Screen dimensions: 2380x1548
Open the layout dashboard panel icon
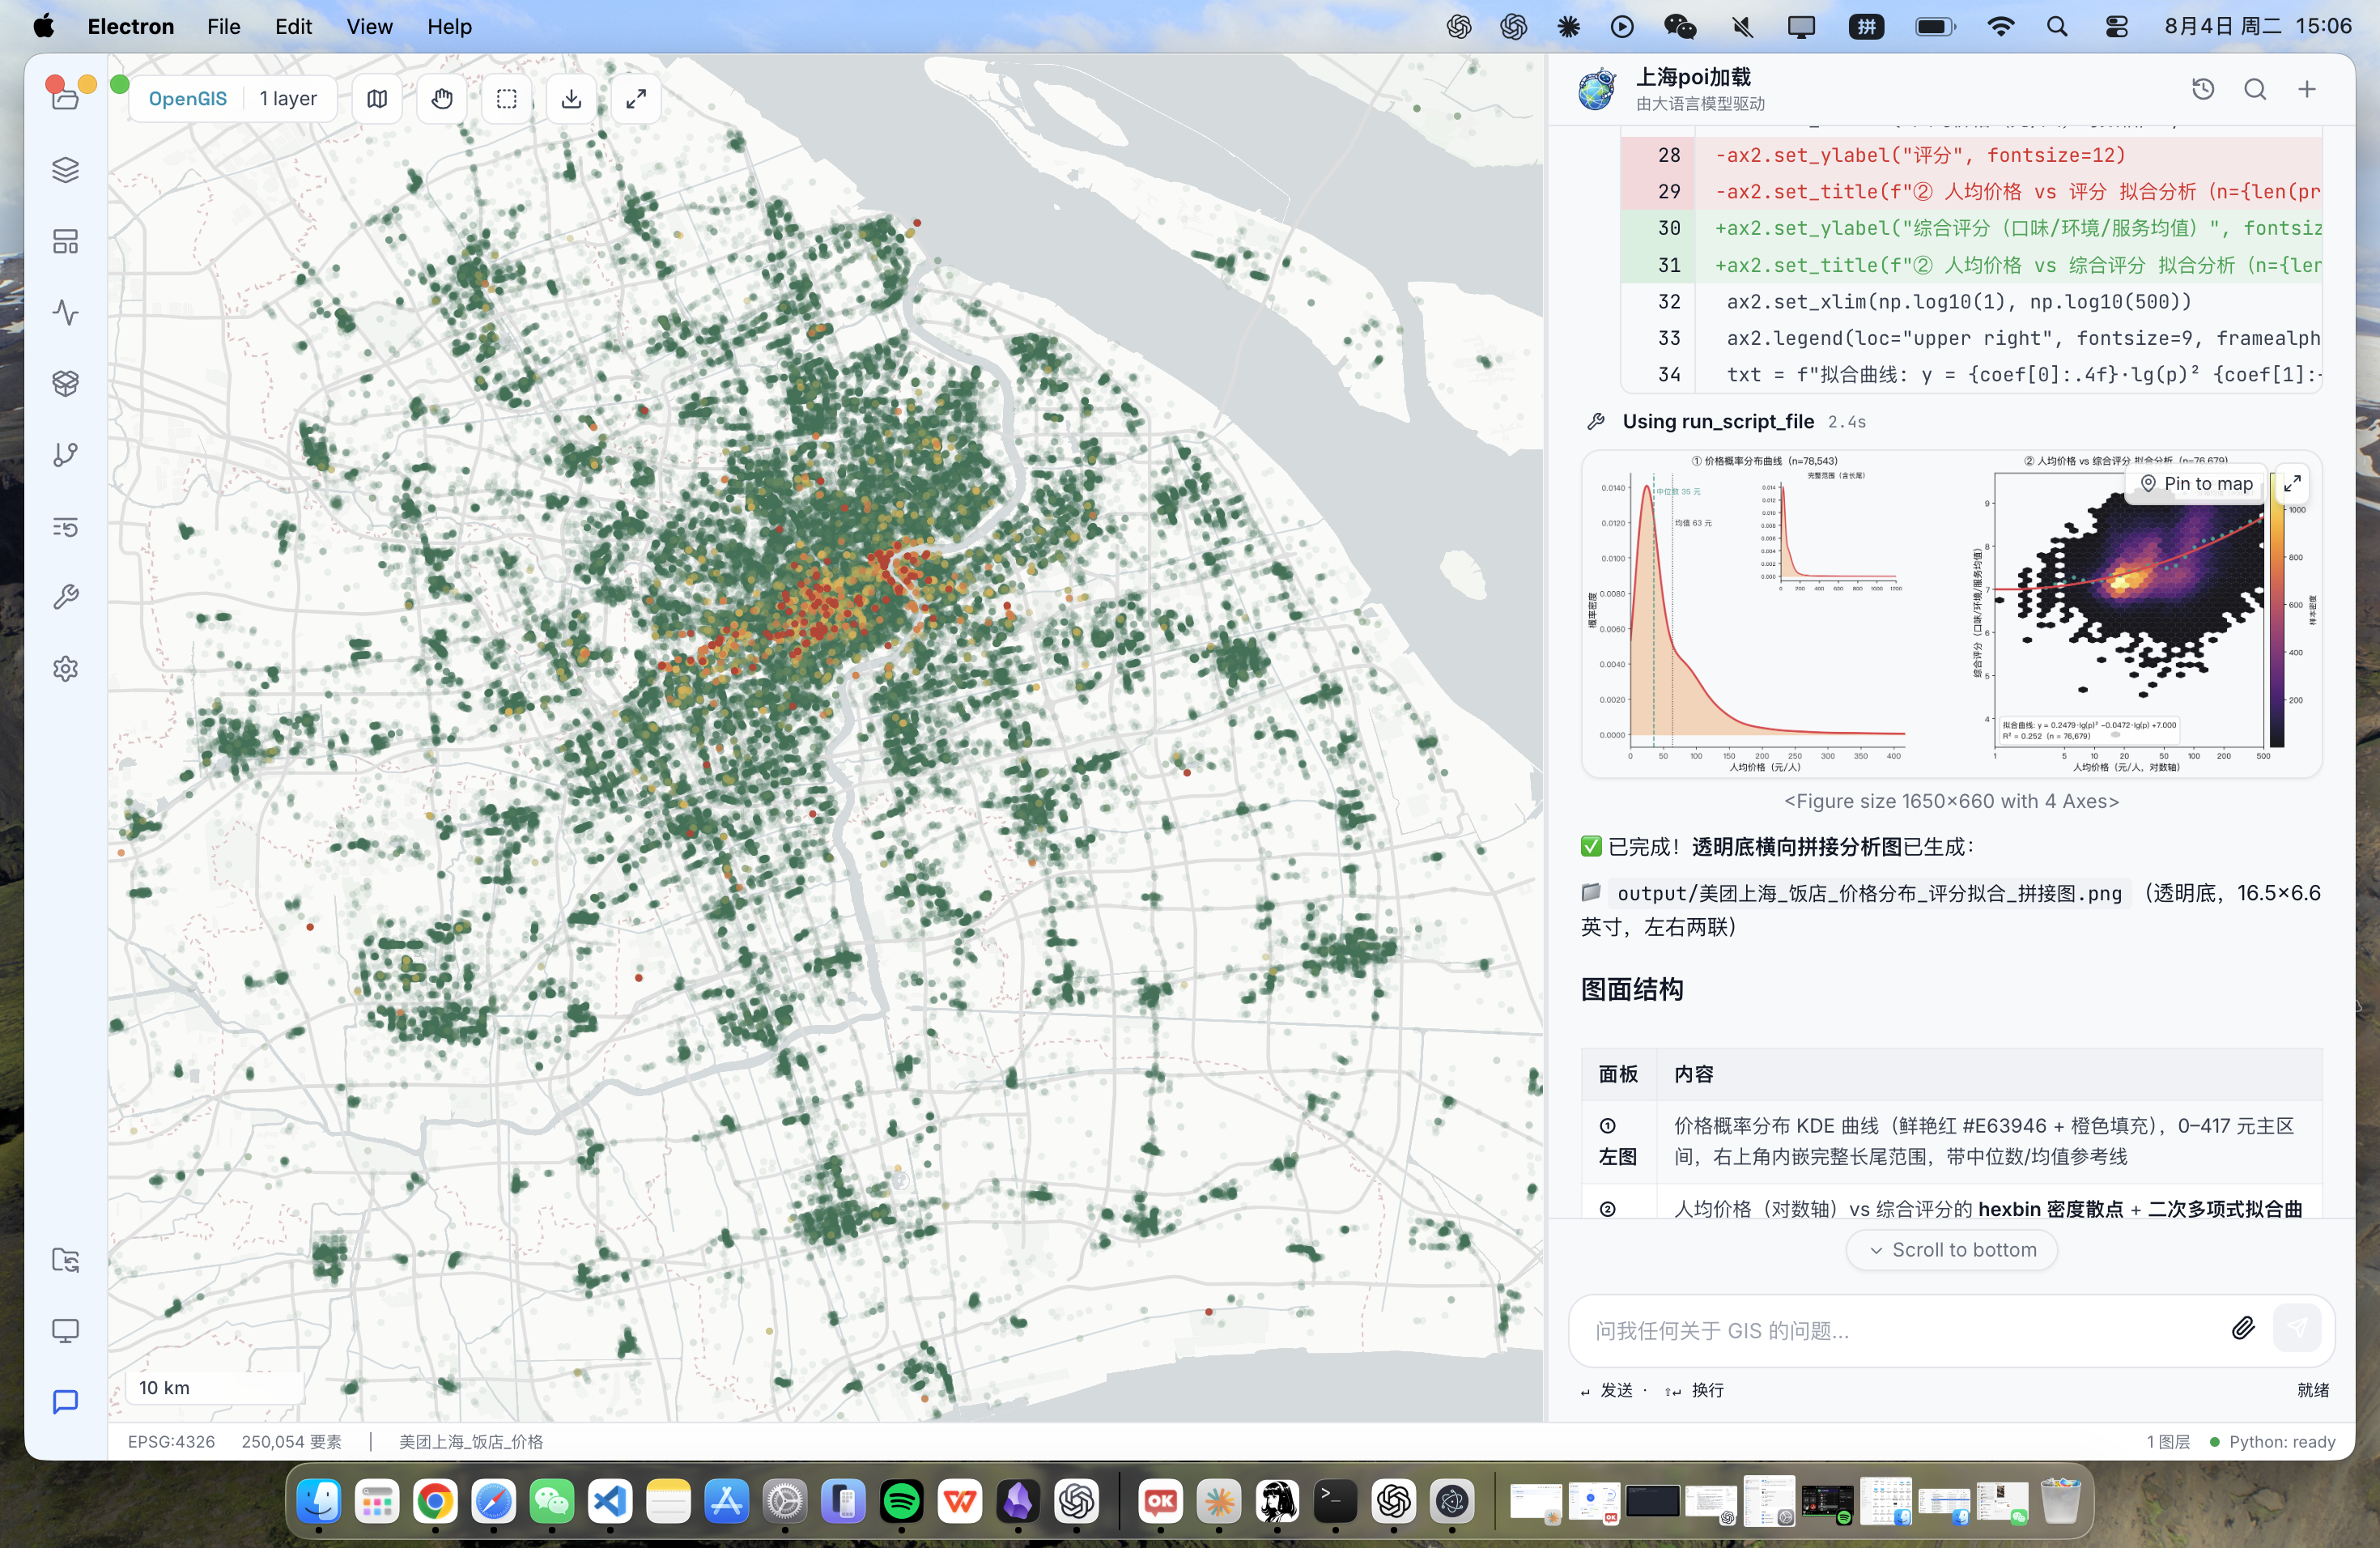click(x=65, y=241)
